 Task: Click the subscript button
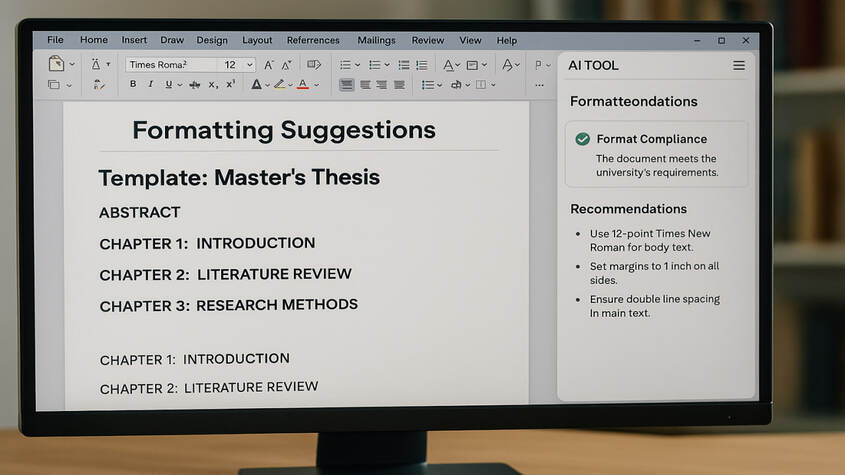213,85
